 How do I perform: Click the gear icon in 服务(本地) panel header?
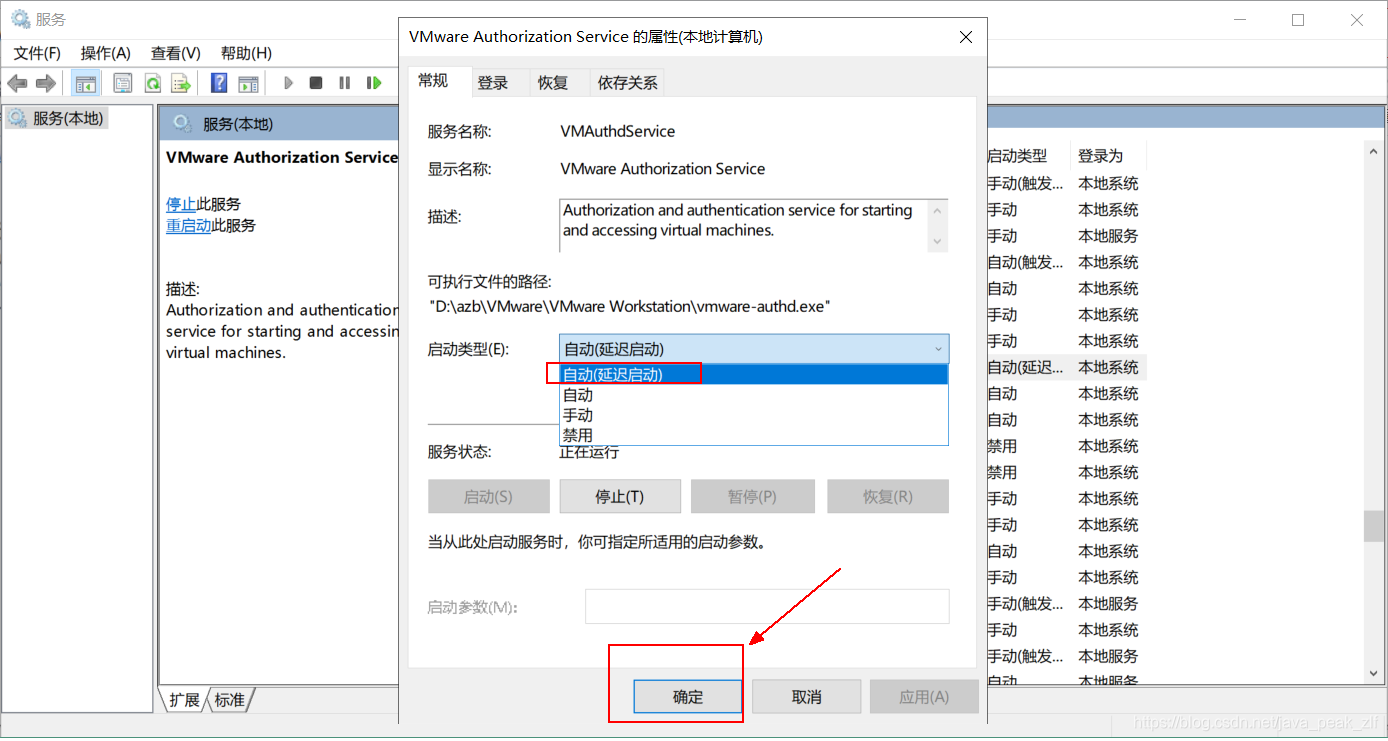coord(181,124)
